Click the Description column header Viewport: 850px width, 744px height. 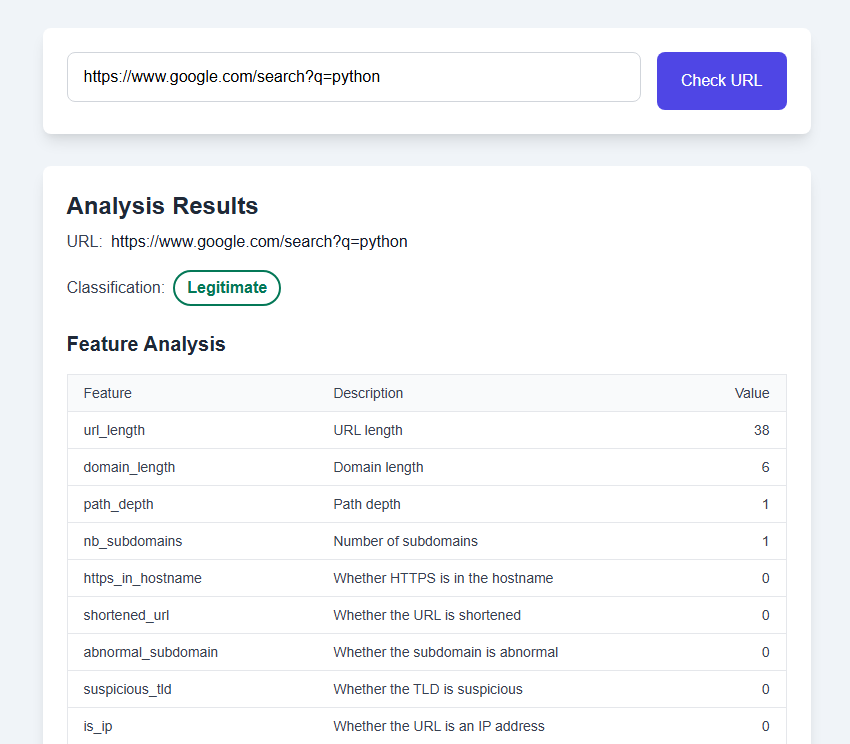click(x=368, y=393)
